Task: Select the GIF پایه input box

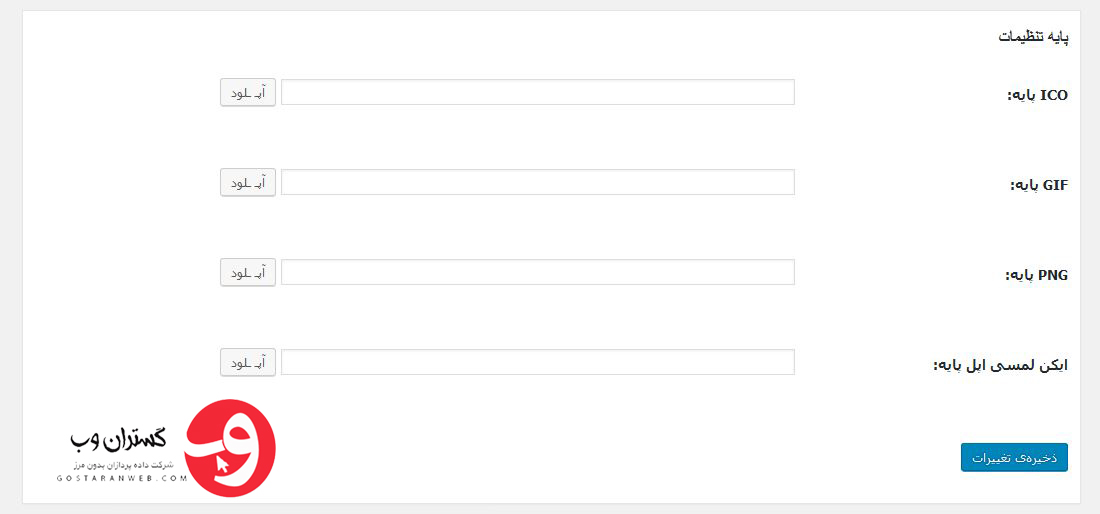Action: [x=538, y=182]
